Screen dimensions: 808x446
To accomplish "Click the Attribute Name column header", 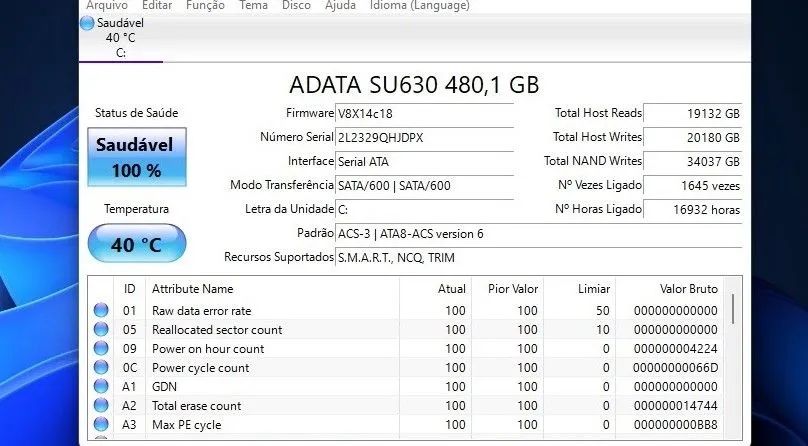I will click(x=272, y=289).
